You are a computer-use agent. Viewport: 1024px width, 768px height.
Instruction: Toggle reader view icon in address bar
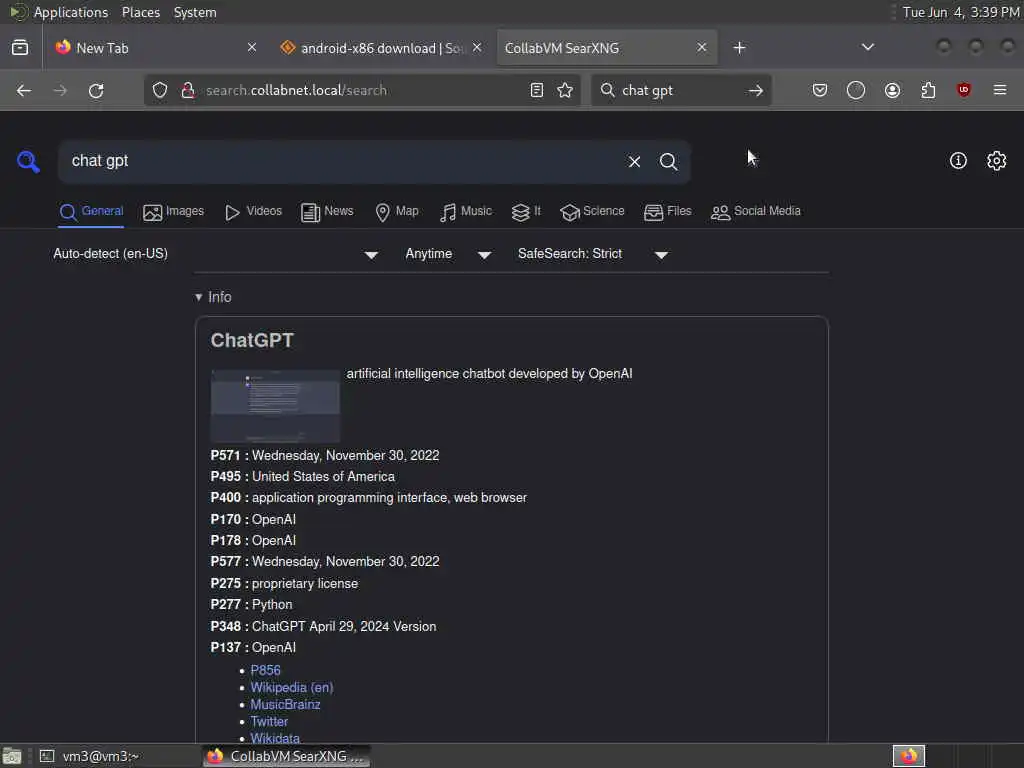[537, 90]
